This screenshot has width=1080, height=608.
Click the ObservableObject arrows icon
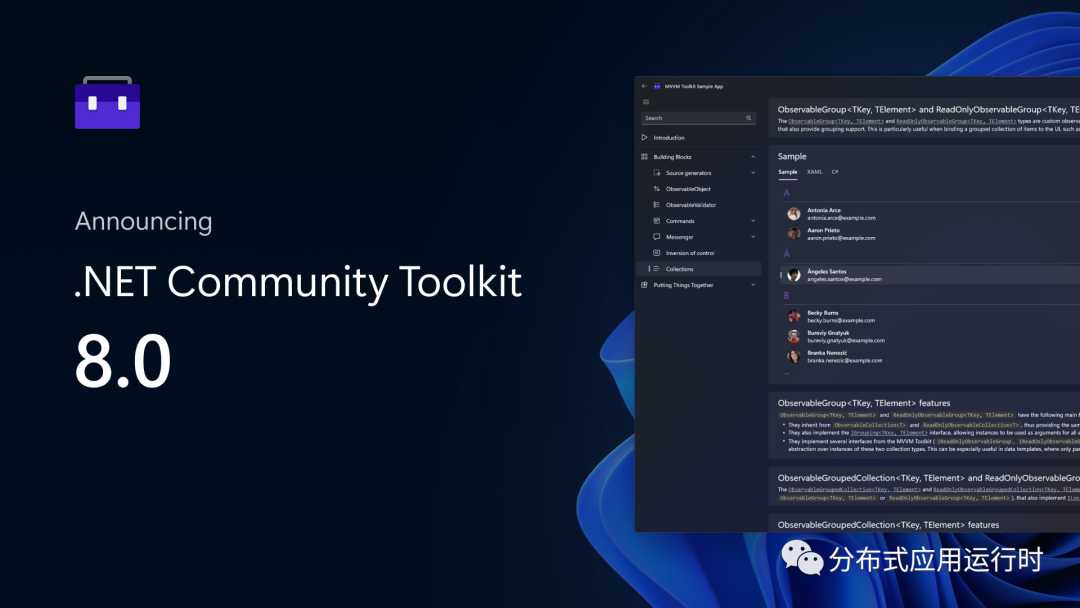[656, 189]
